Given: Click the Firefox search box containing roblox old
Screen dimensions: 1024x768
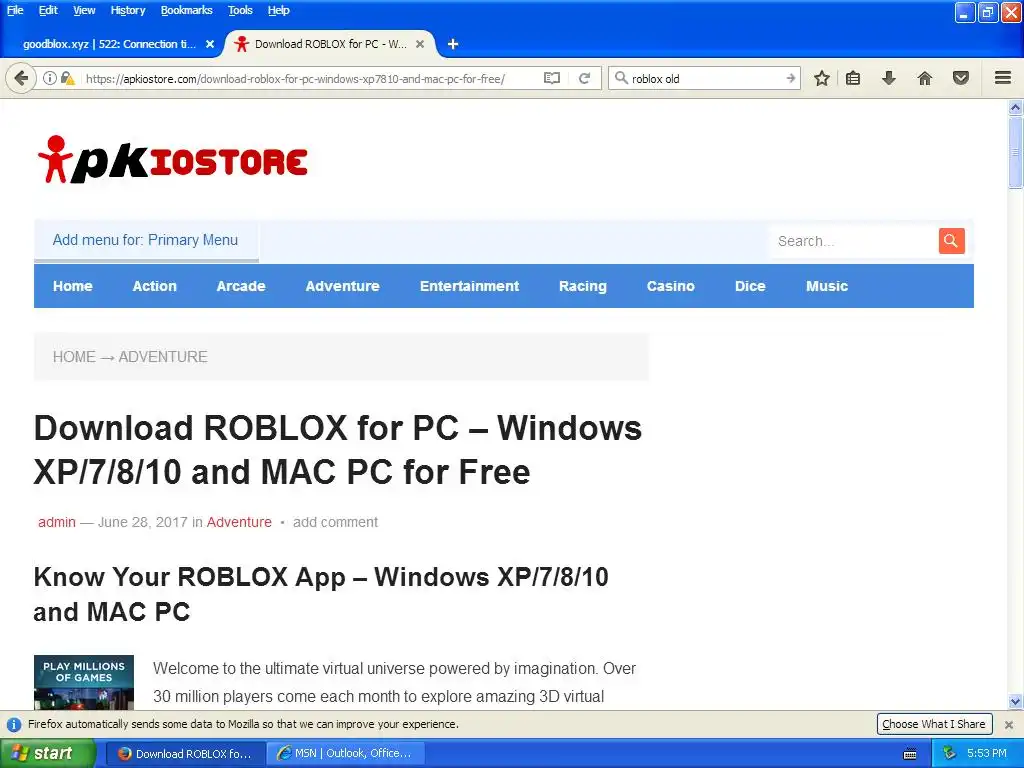Looking at the screenshot, I should pyautogui.click(x=705, y=78).
